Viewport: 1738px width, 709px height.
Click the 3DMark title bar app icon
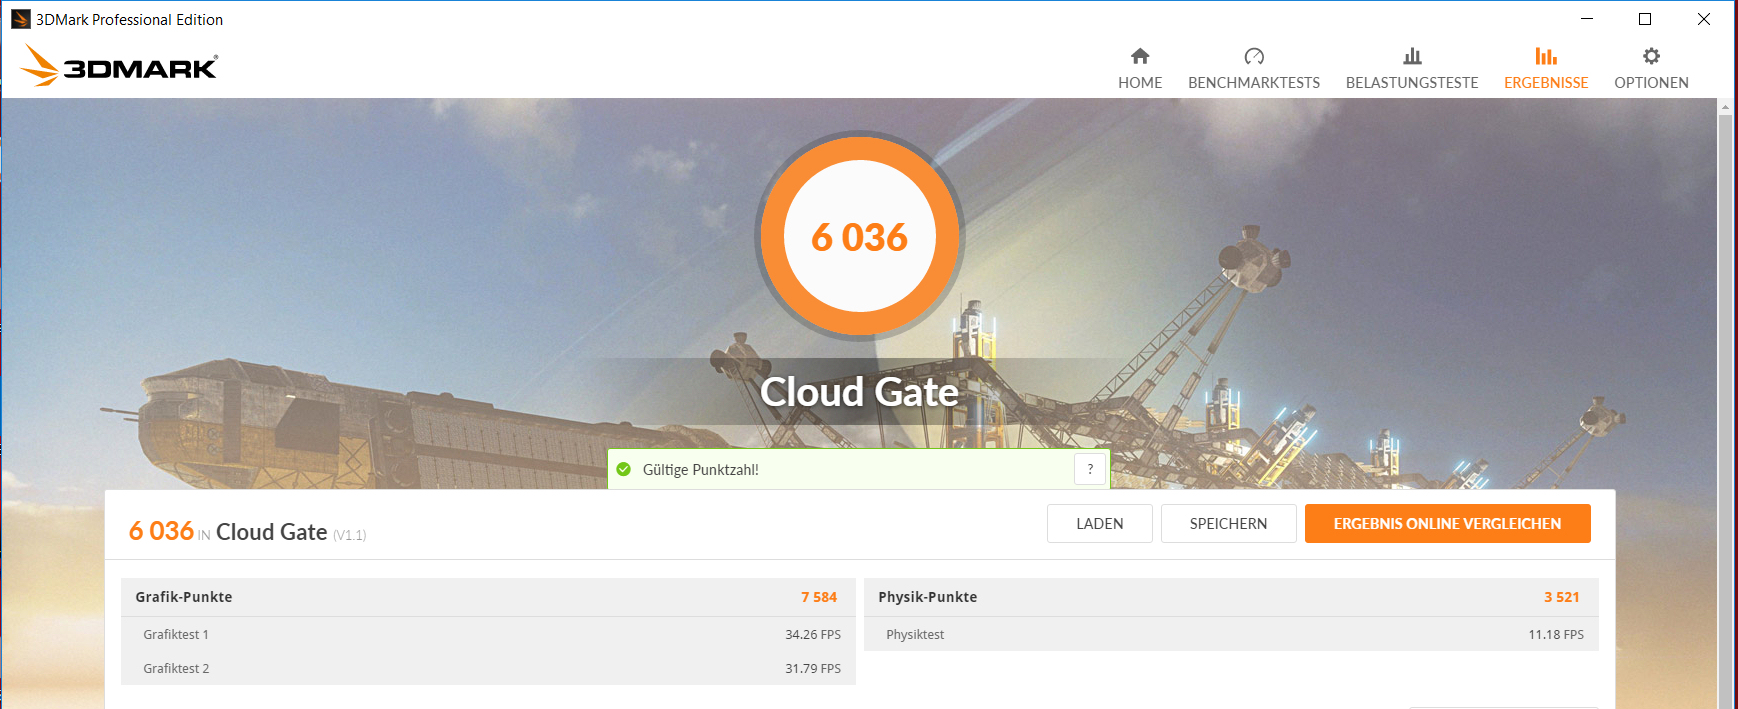tap(20, 19)
